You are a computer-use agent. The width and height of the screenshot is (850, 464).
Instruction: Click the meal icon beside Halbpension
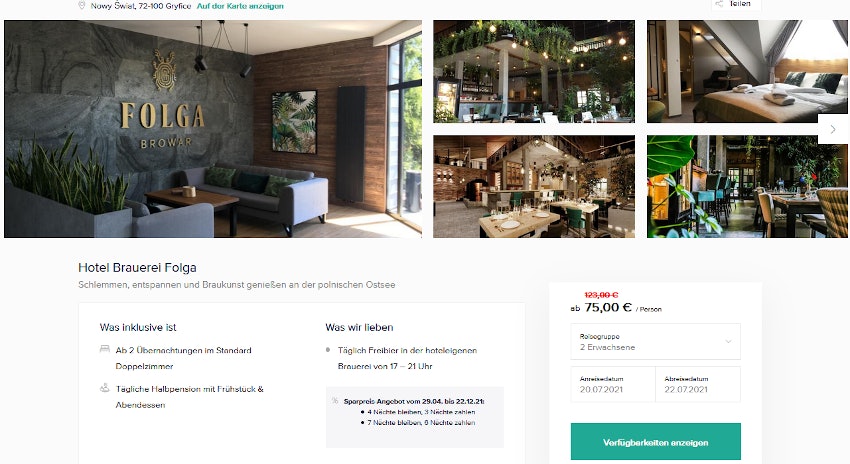pos(105,388)
